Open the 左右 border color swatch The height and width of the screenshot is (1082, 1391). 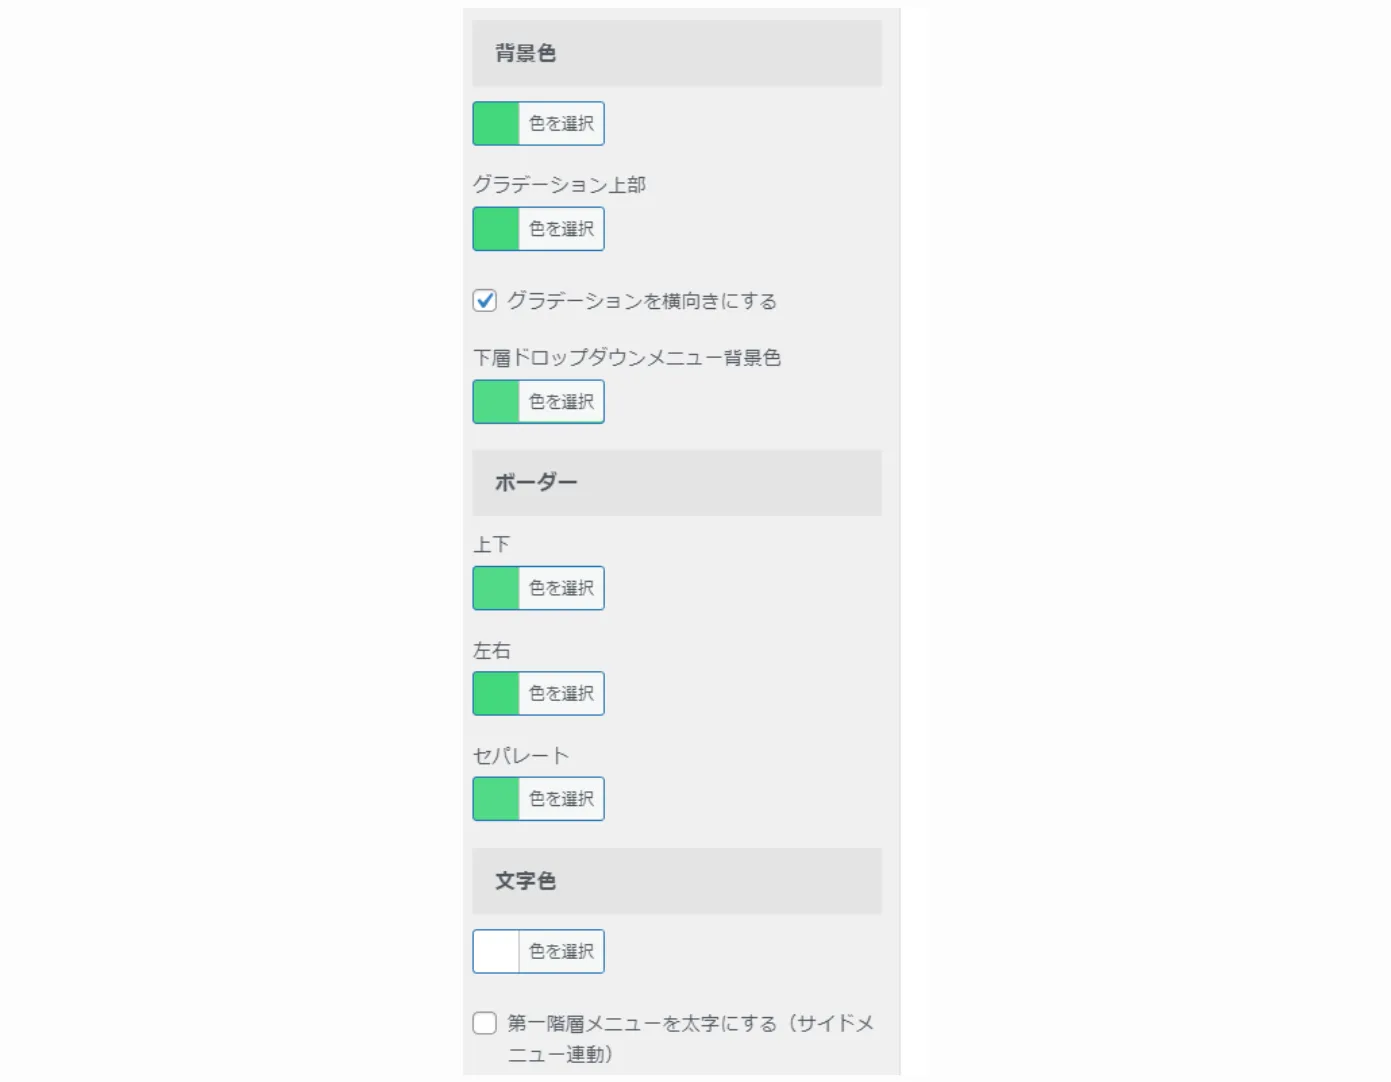(x=495, y=693)
